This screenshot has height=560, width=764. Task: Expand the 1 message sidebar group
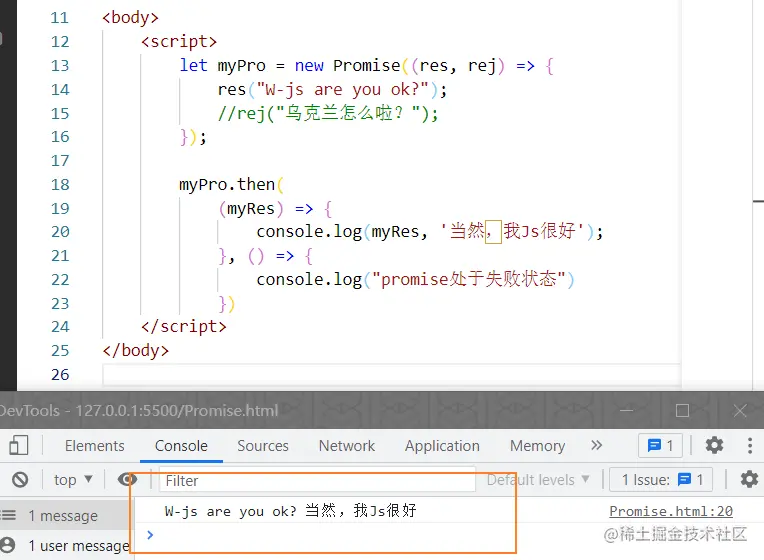tap(63, 516)
